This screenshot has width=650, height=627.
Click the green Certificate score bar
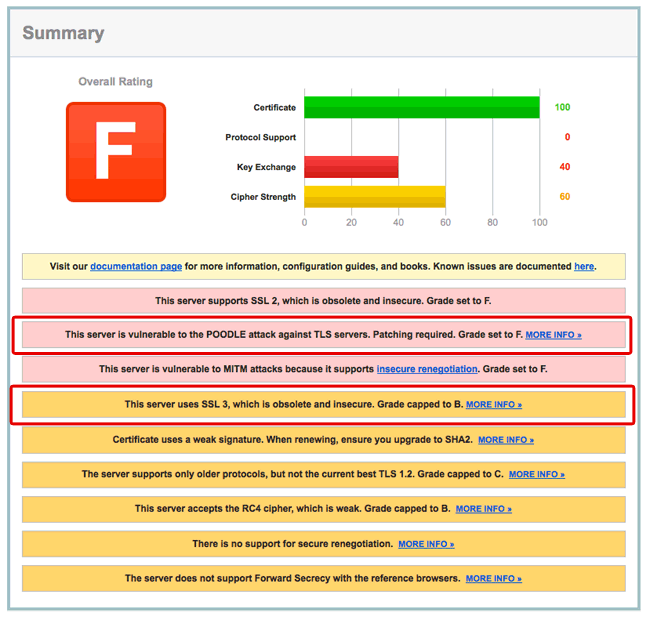click(x=421, y=107)
